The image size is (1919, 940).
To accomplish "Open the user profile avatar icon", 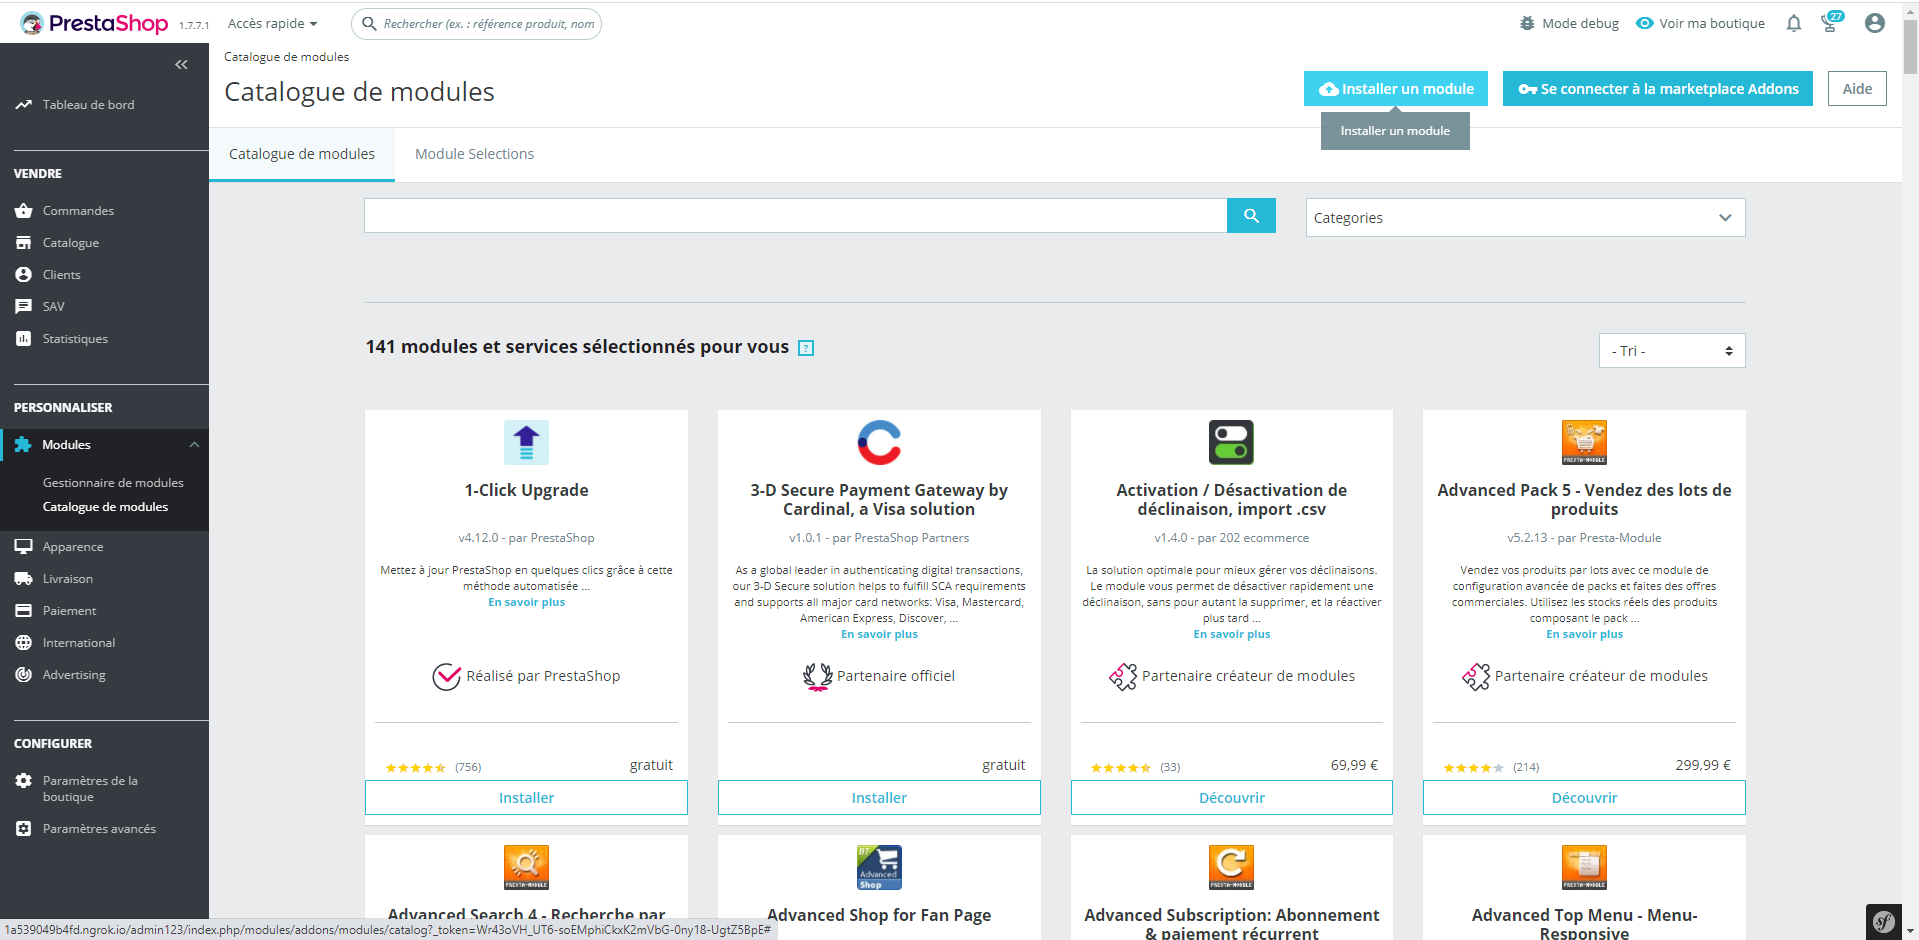I will 1875,23.
